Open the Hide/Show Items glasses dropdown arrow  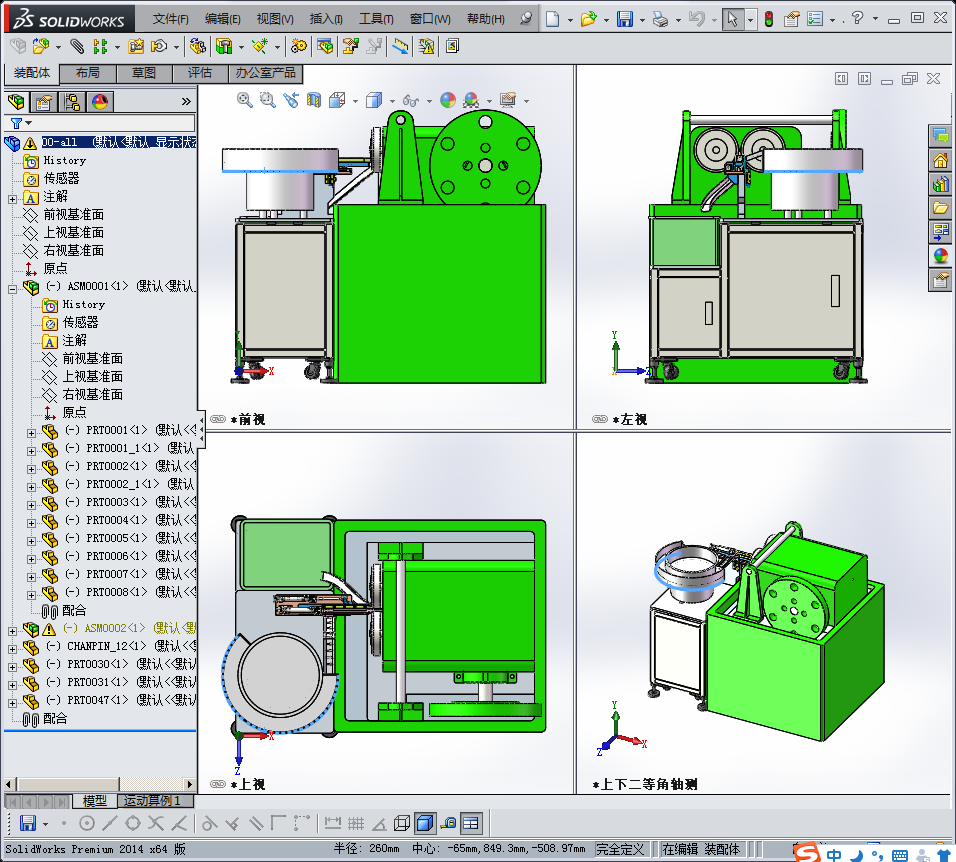point(429,101)
